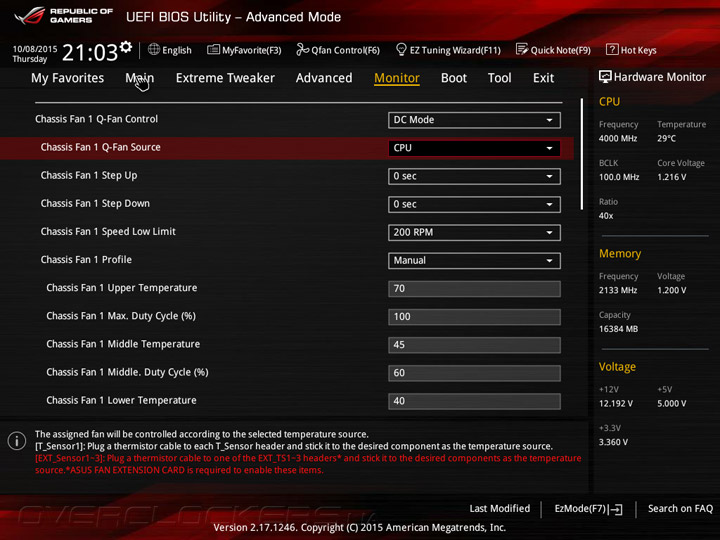The height and width of the screenshot is (540, 720).
Task: Click the 5.000 V reading
Action: point(672,403)
